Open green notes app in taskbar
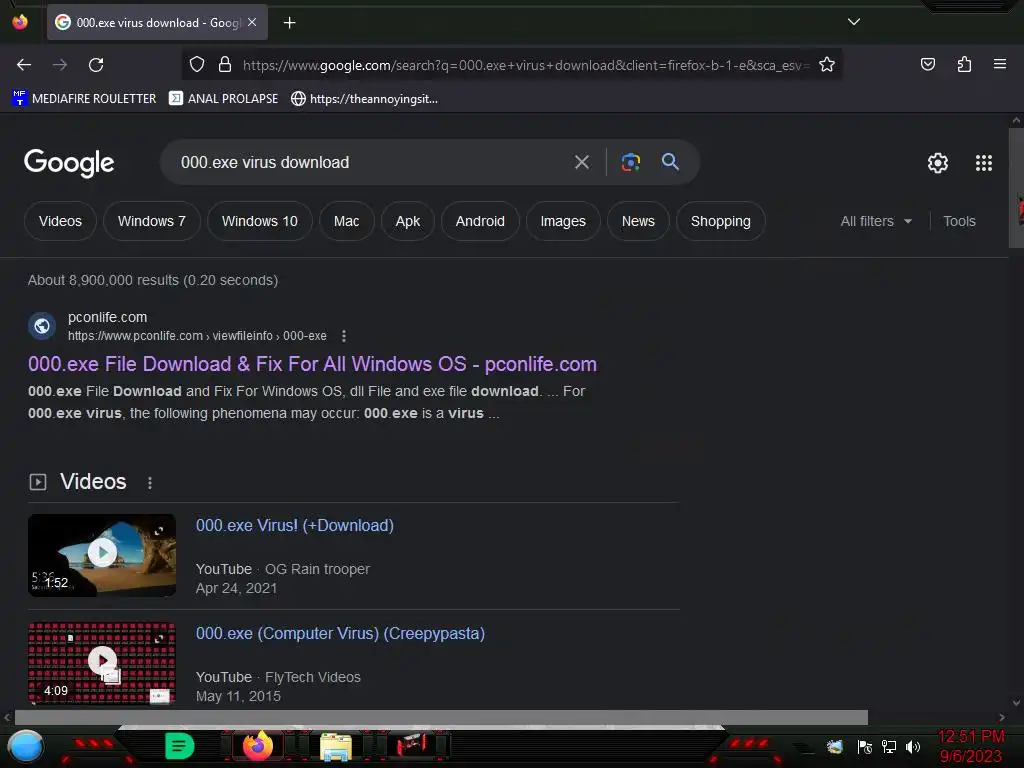 (180, 746)
